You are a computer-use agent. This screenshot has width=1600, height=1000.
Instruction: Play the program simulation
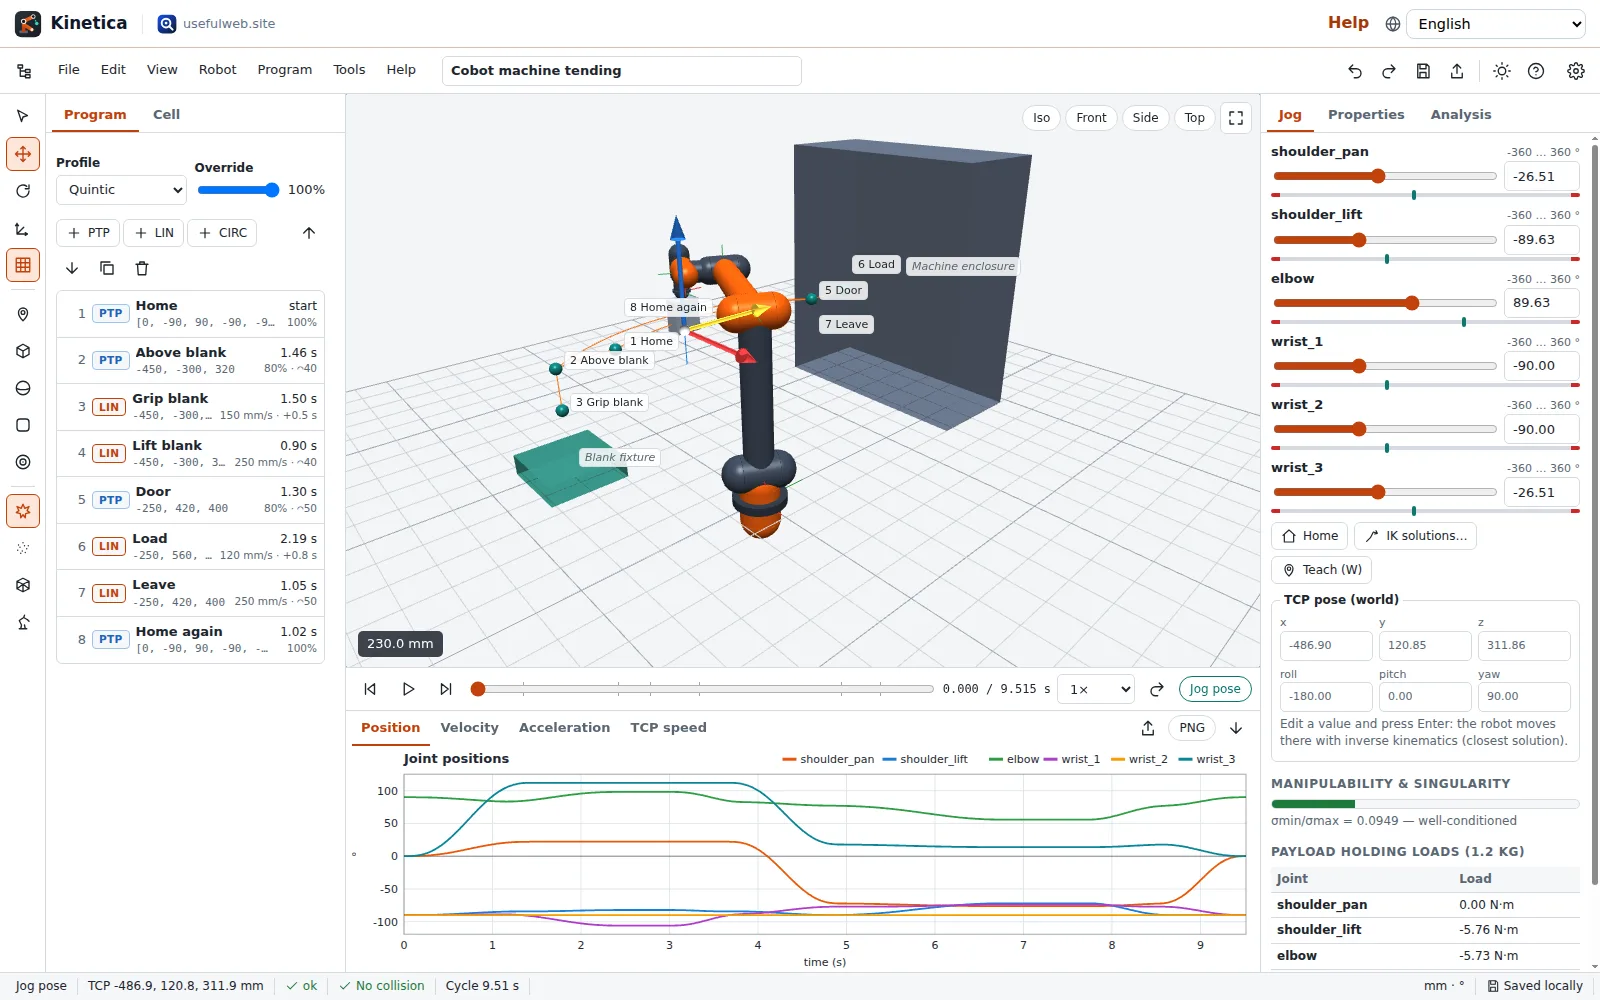click(x=408, y=689)
